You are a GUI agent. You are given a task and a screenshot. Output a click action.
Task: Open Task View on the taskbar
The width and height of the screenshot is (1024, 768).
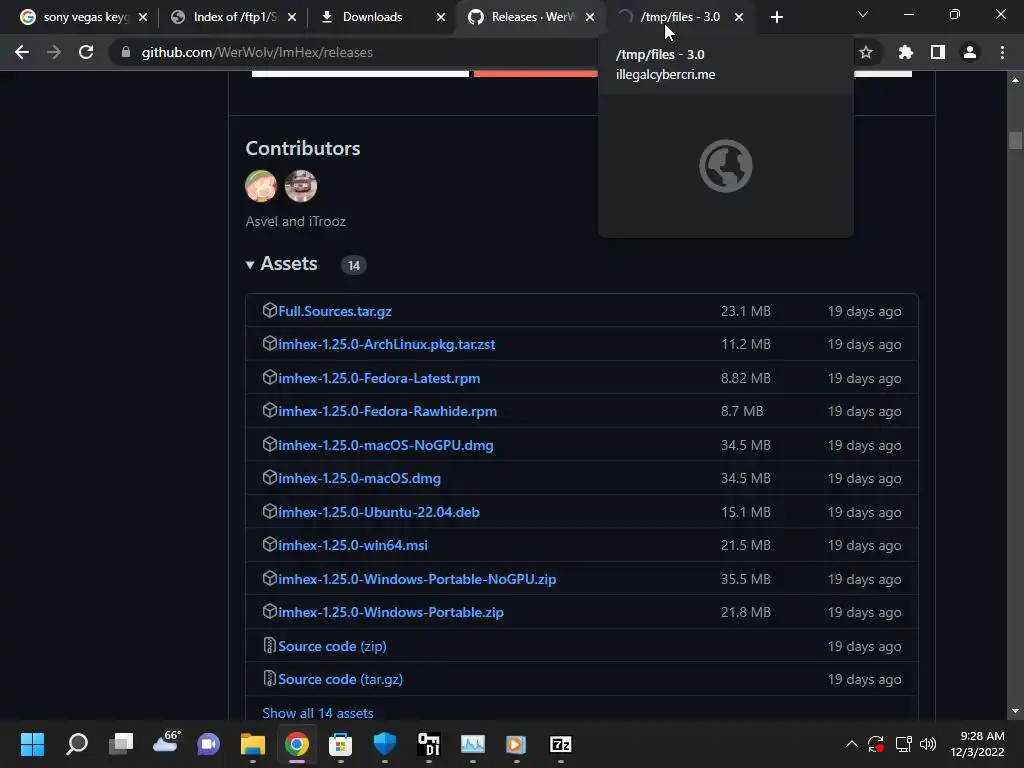tap(120, 744)
